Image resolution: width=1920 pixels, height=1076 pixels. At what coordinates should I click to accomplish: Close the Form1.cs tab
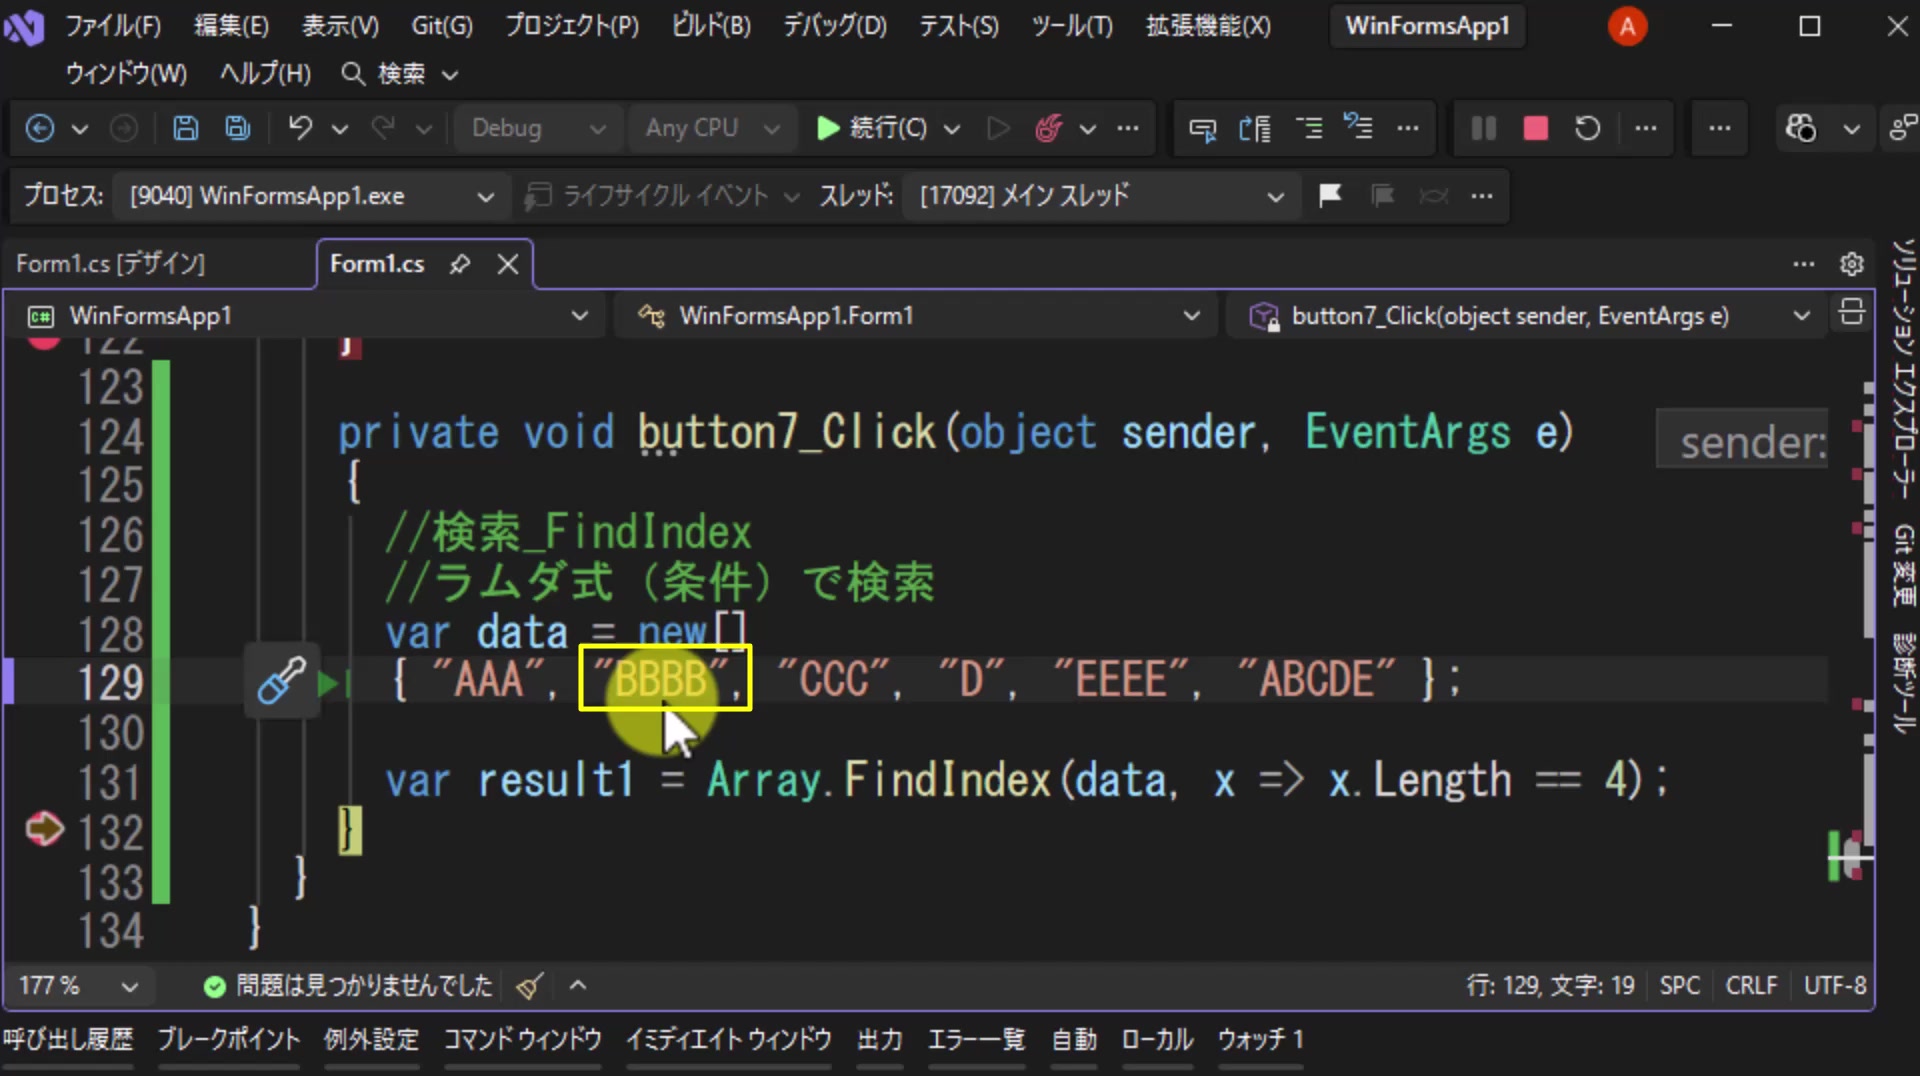[x=508, y=264]
